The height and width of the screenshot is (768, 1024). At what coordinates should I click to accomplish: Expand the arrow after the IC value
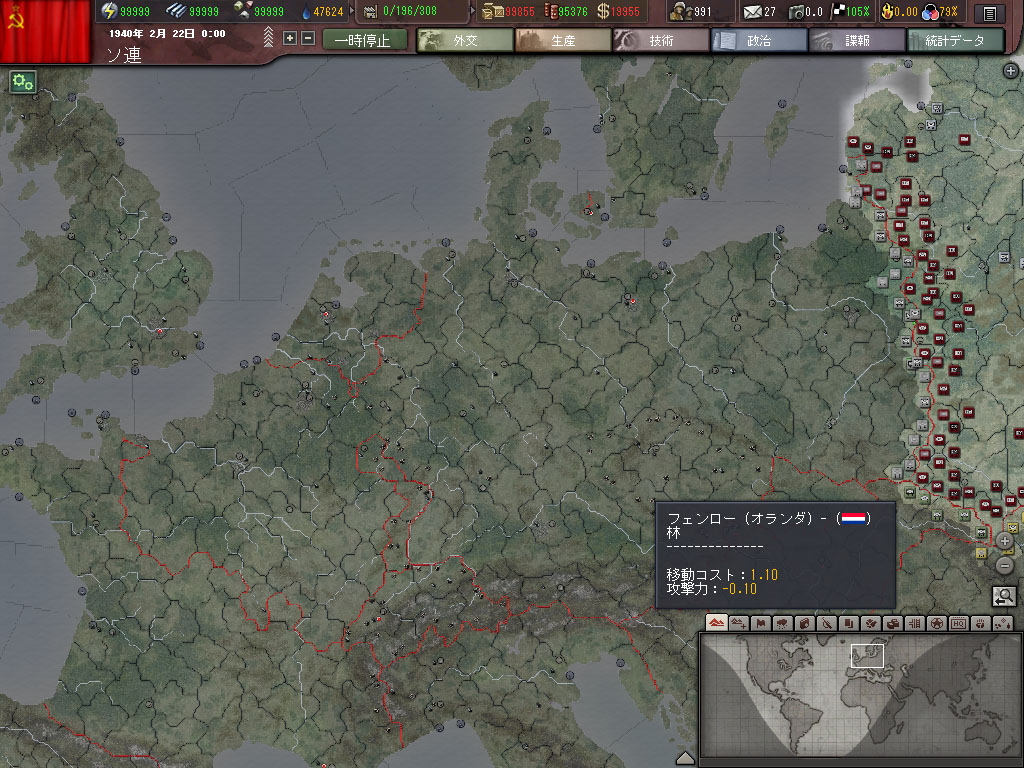pos(473,11)
